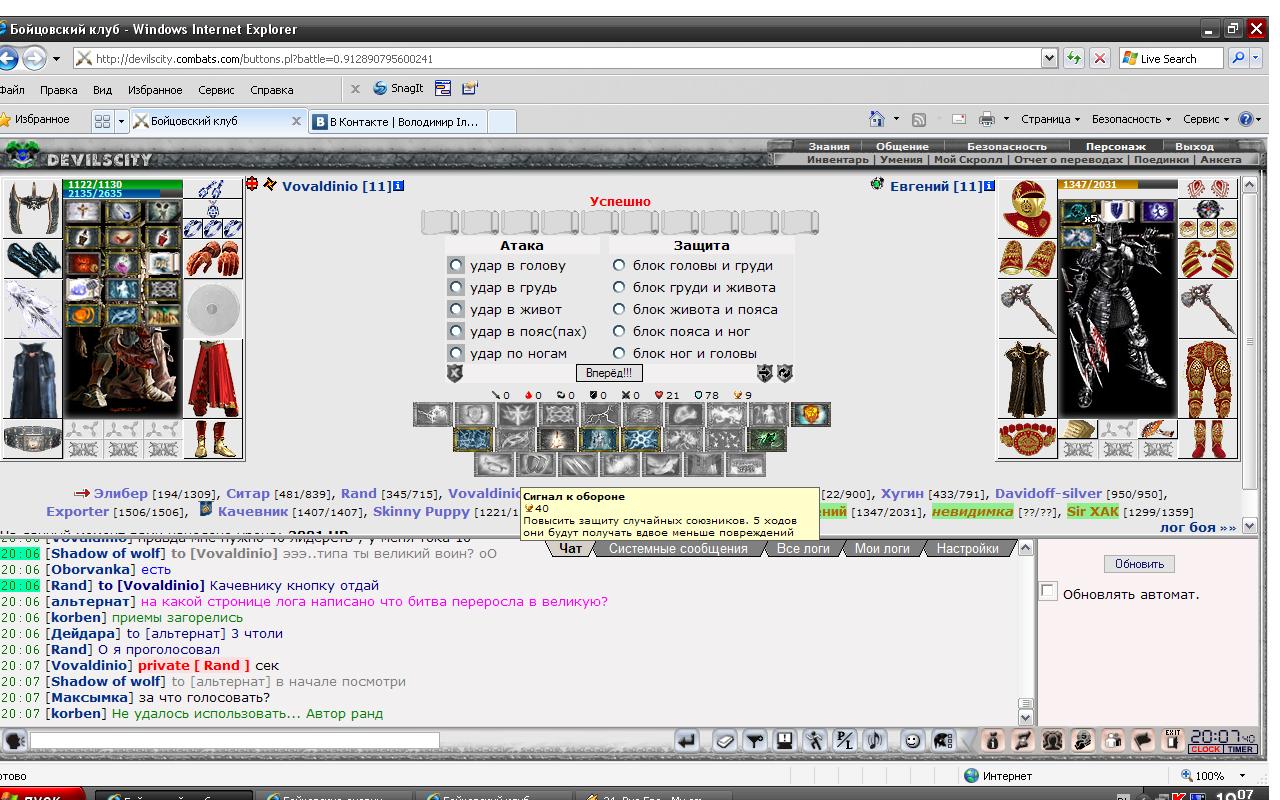
Task: Click the CLOCK mode label
Action: coord(1204,750)
